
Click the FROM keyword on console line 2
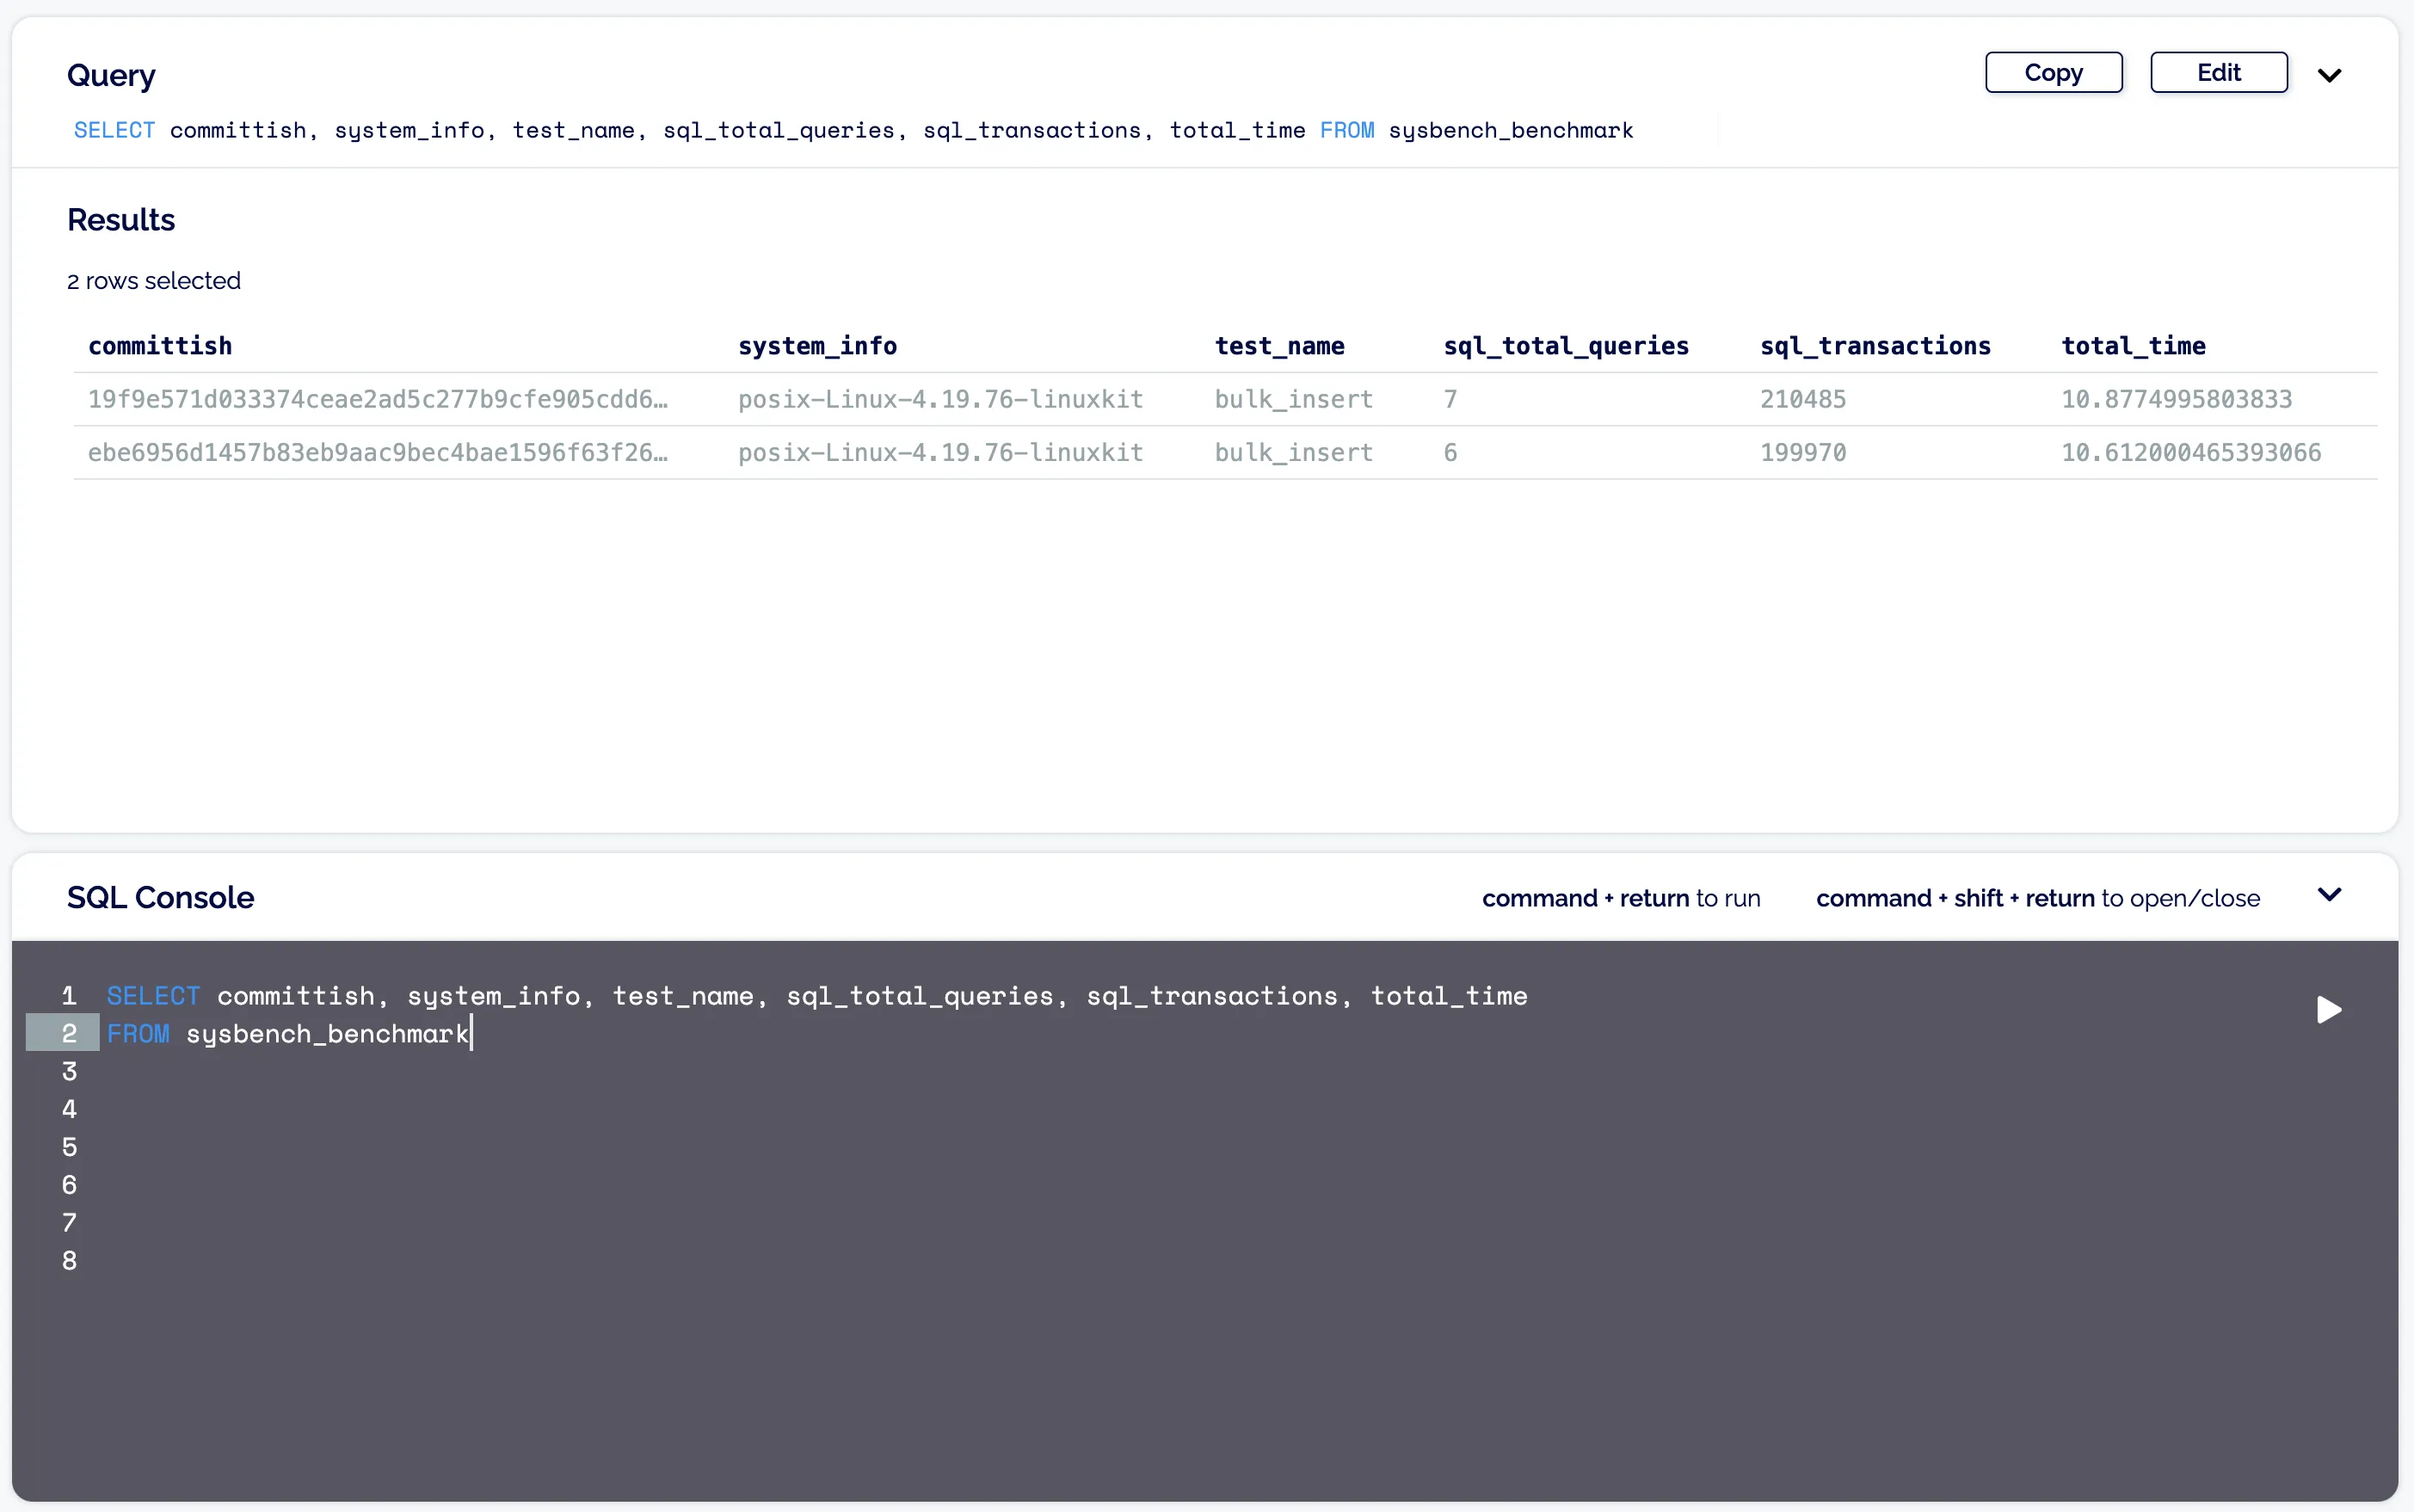tap(139, 1033)
